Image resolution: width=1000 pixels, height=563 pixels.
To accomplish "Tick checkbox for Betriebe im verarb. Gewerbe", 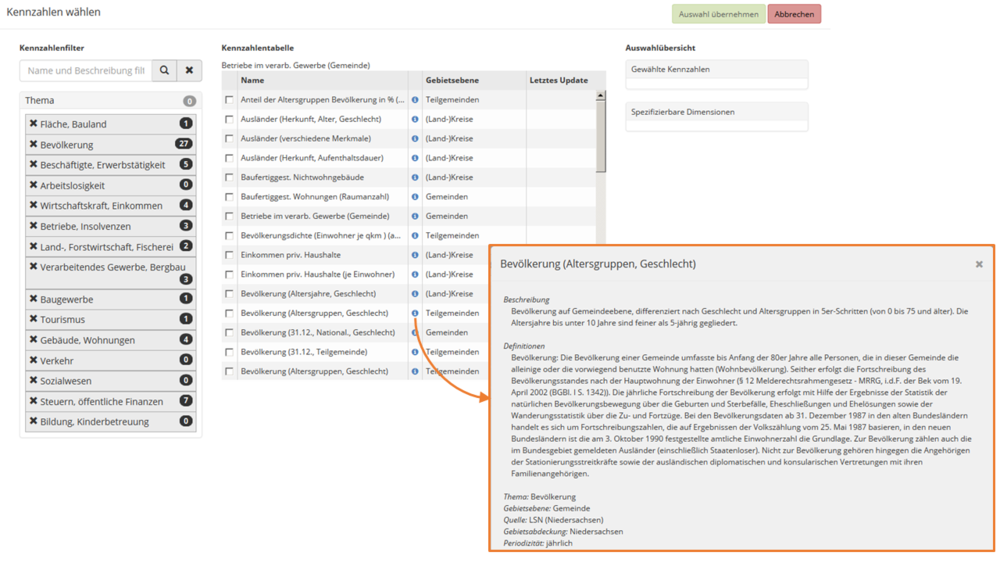I will point(229,217).
